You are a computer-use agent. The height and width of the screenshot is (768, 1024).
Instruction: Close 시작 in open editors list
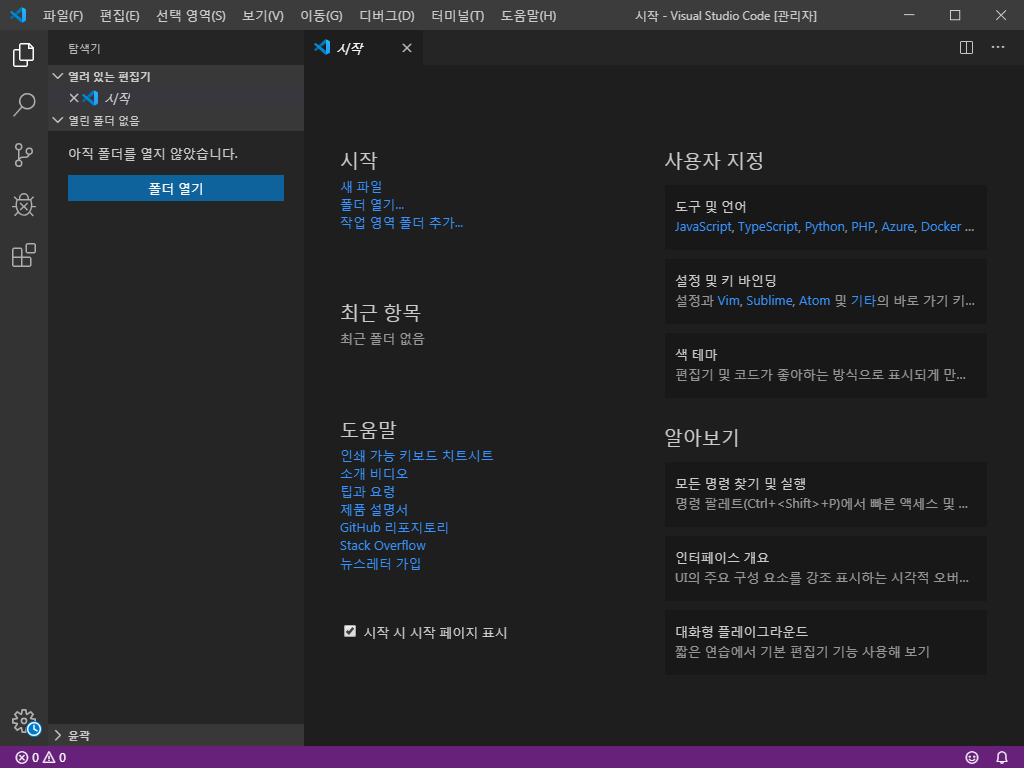pyautogui.click(x=74, y=98)
